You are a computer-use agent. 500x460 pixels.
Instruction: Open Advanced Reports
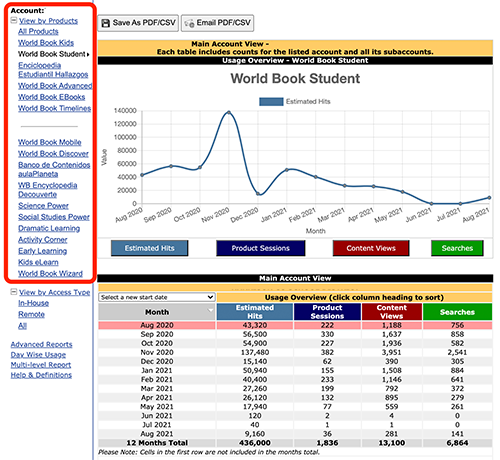coord(41,344)
